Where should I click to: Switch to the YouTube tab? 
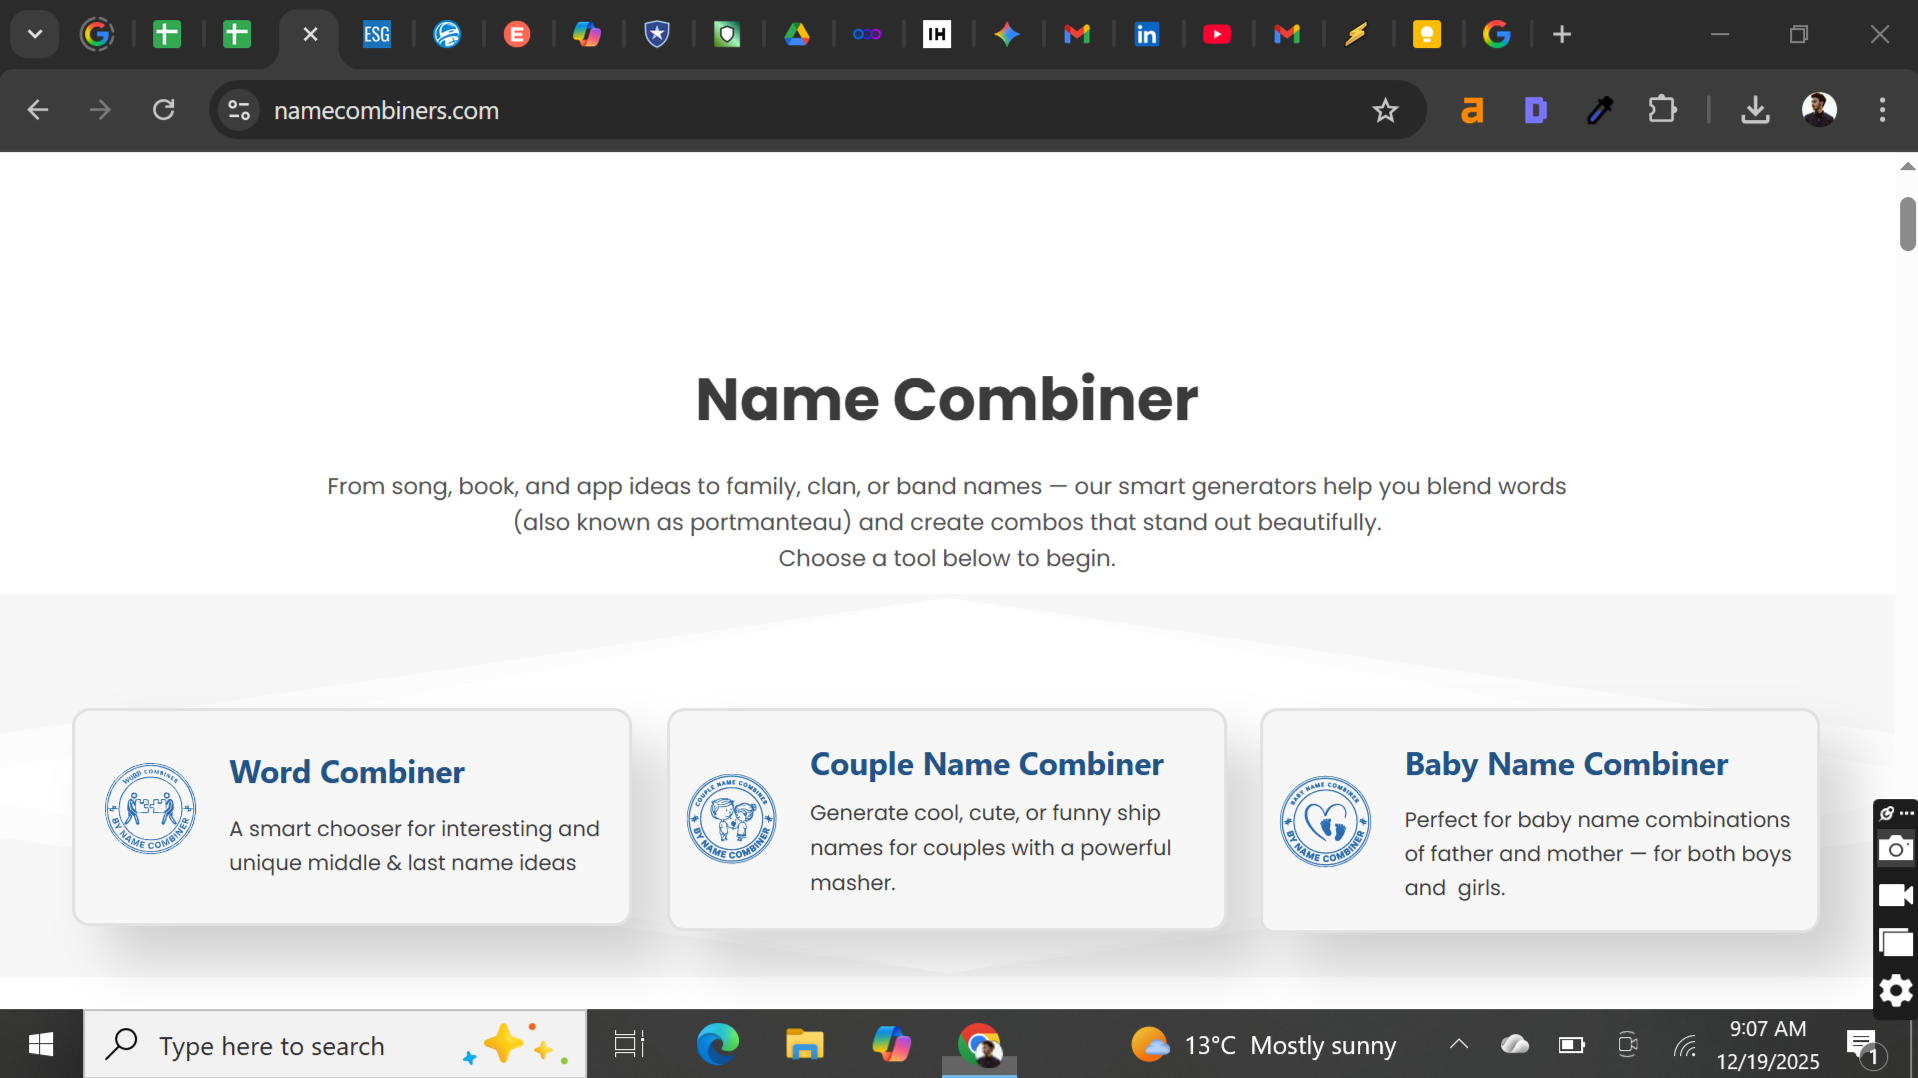[1217, 34]
